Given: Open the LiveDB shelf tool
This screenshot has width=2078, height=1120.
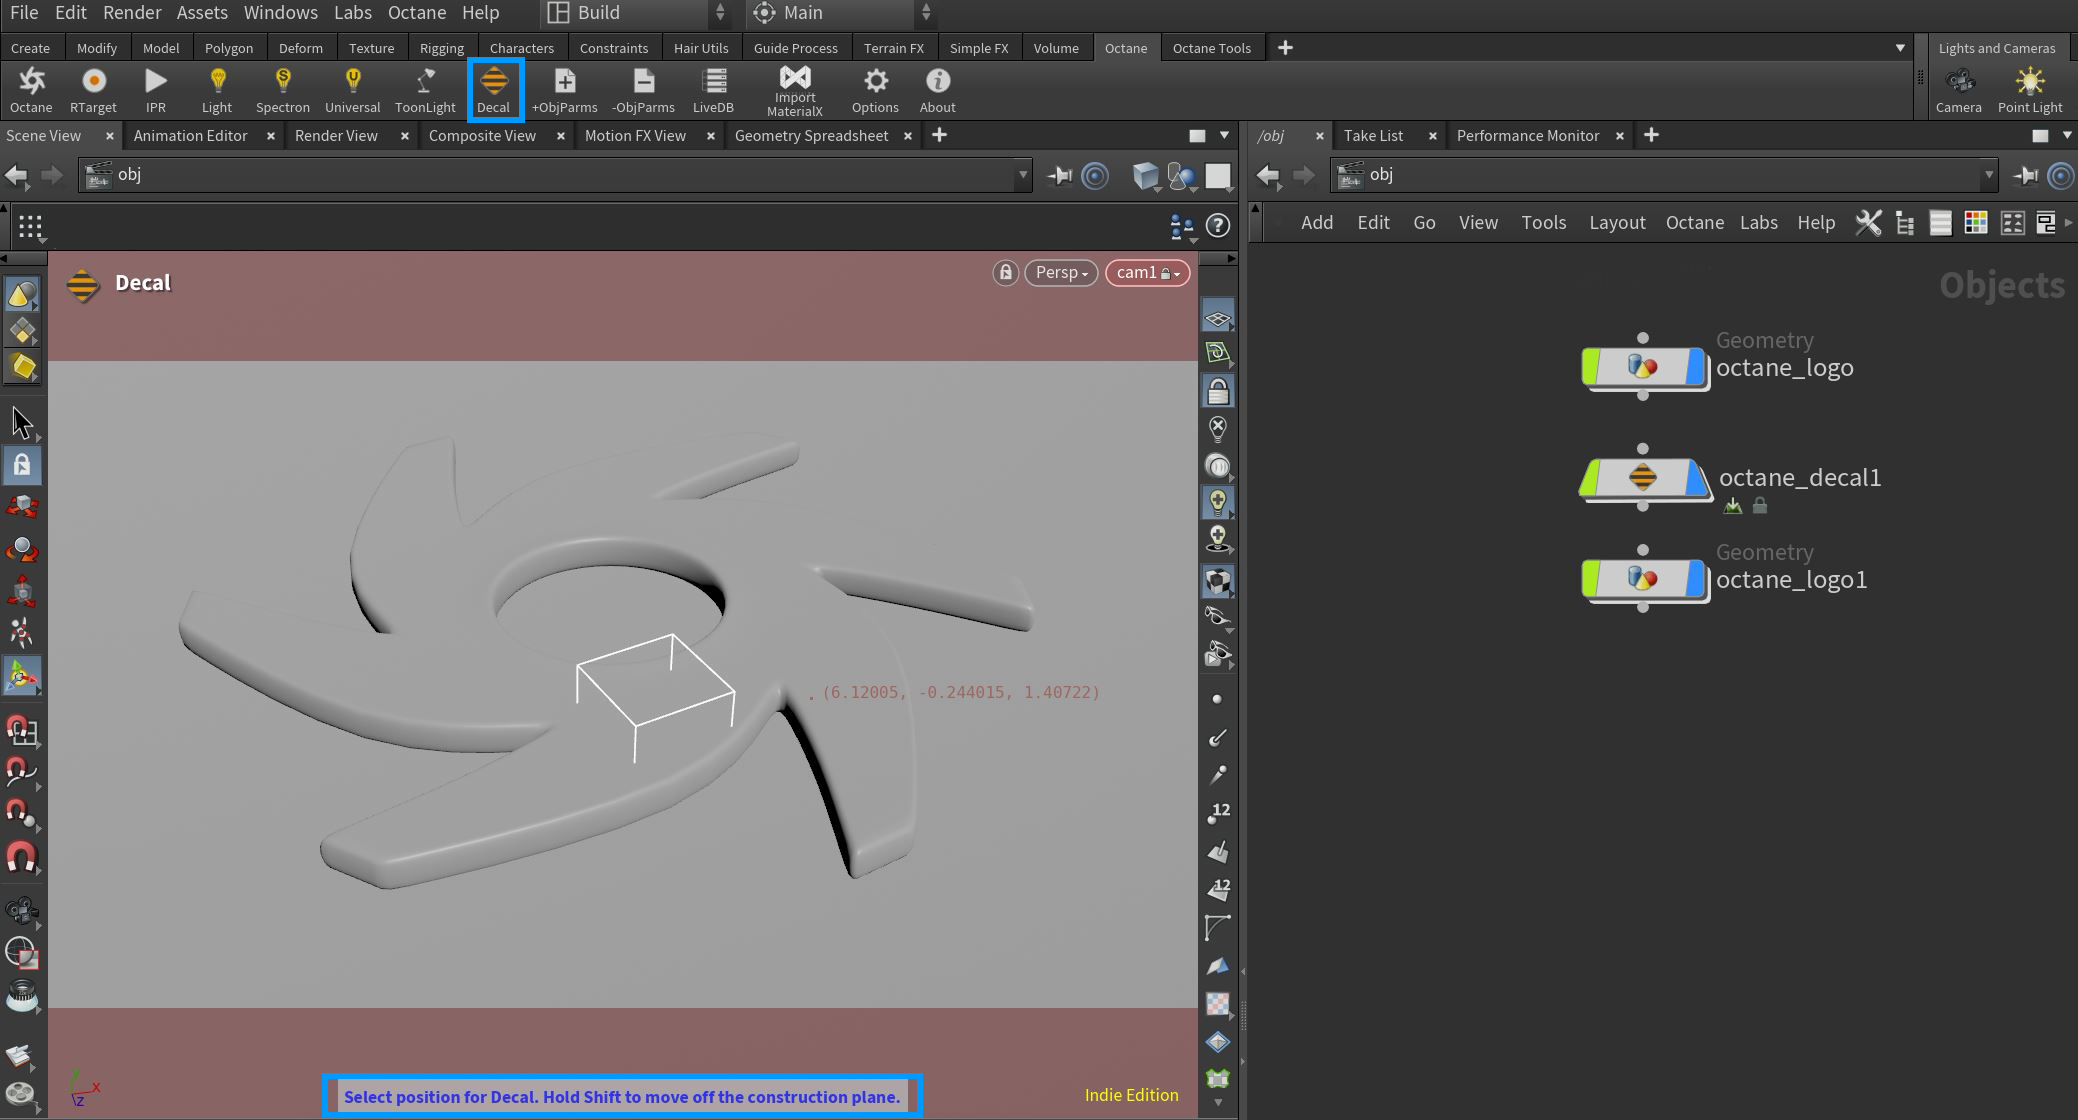Looking at the screenshot, I should [x=713, y=82].
